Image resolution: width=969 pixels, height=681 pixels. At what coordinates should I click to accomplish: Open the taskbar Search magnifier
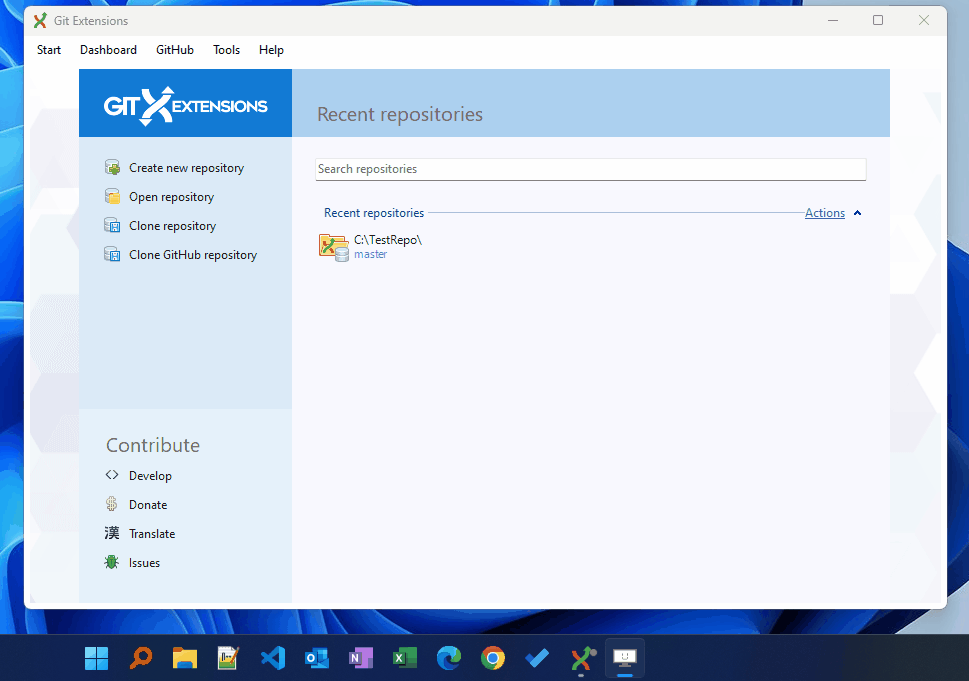tap(141, 659)
